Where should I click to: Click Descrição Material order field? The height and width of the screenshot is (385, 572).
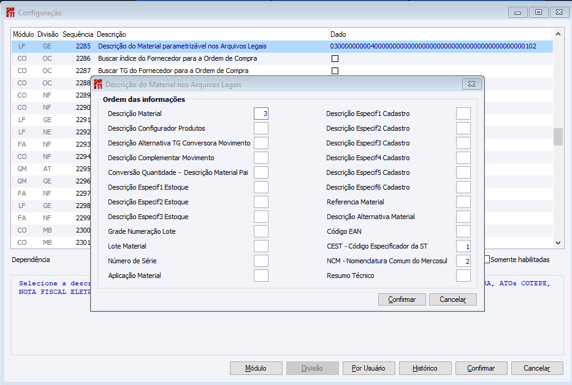pos(261,113)
